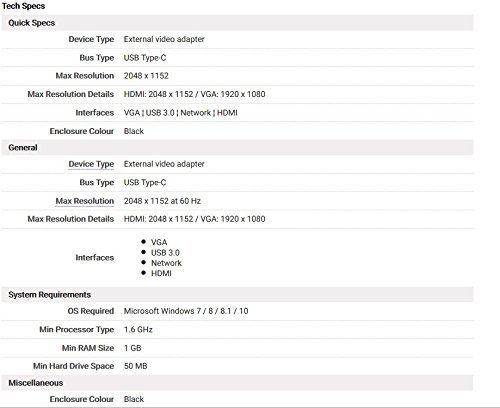Click the System Requirements section header
The height and width of the screenshot is (408, 500).
pyautogui.click(x=237, y=295)
